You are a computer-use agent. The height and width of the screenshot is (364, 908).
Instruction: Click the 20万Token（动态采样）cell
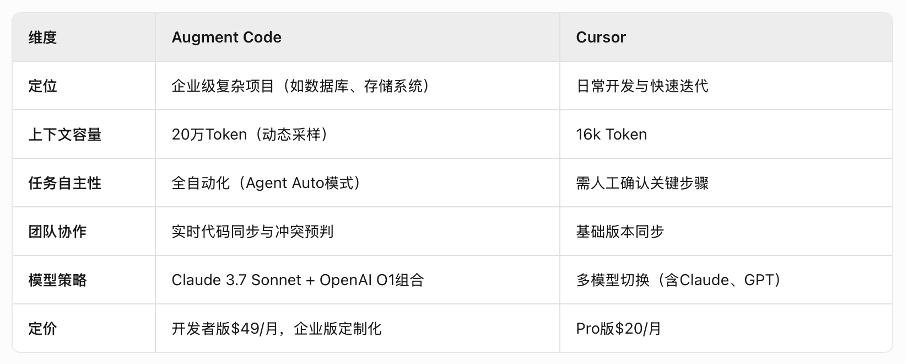[252, 135]
